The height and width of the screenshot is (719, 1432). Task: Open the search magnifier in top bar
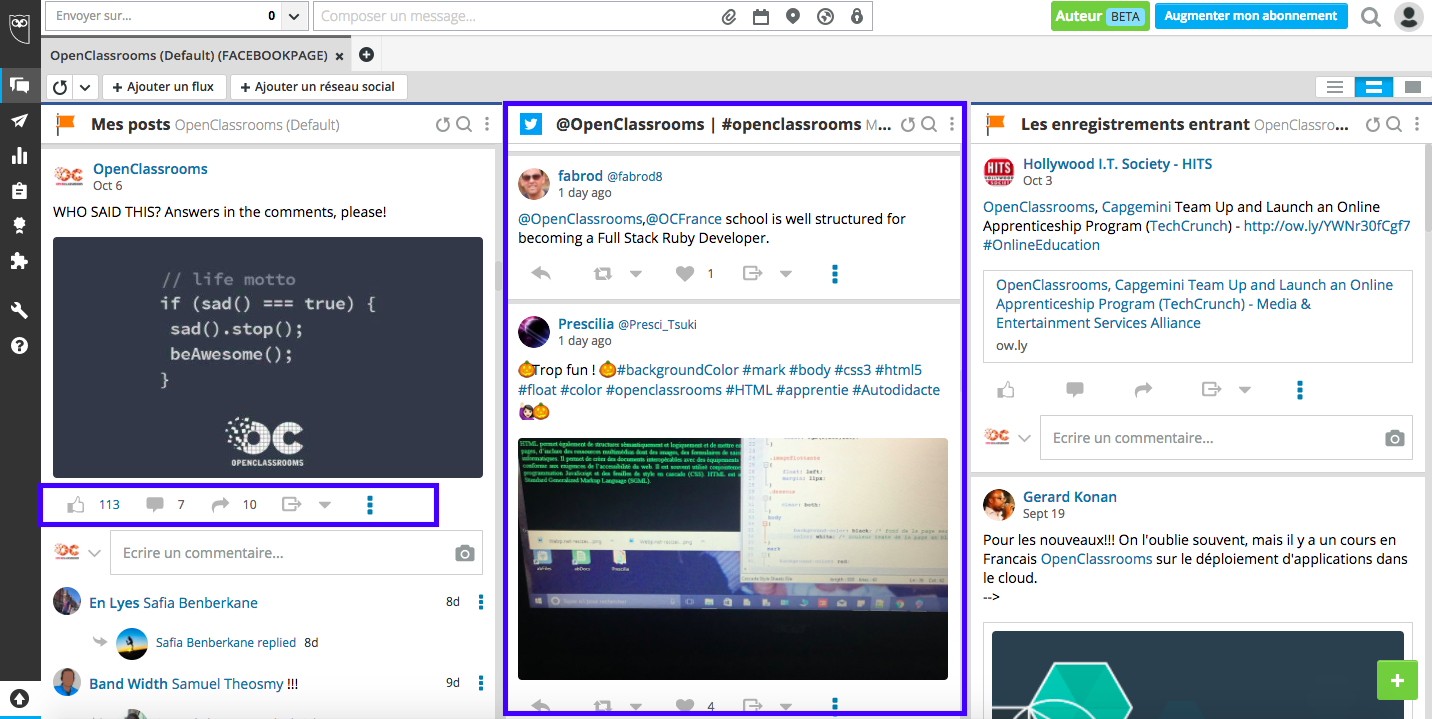coord(1371,16)
